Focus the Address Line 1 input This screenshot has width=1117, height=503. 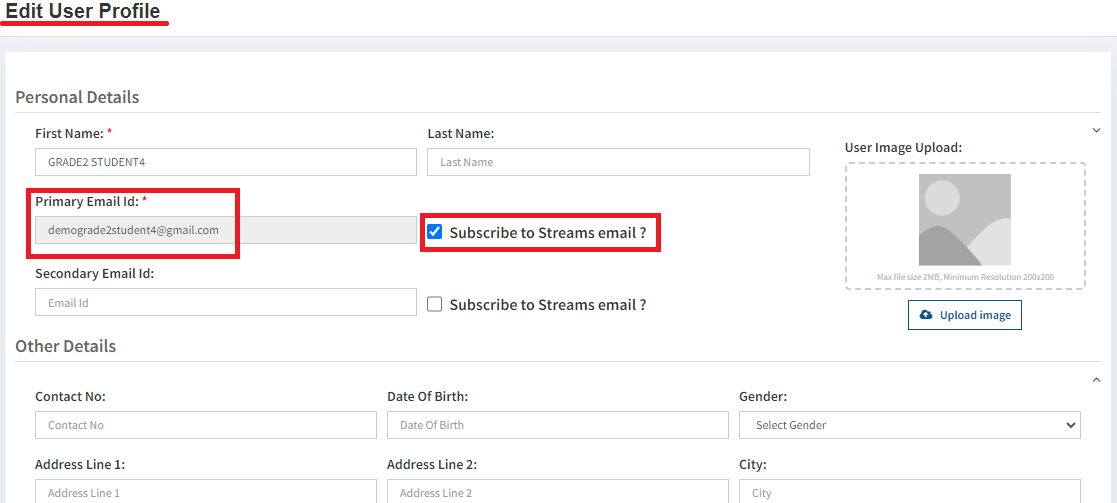(x=205, y=492)
